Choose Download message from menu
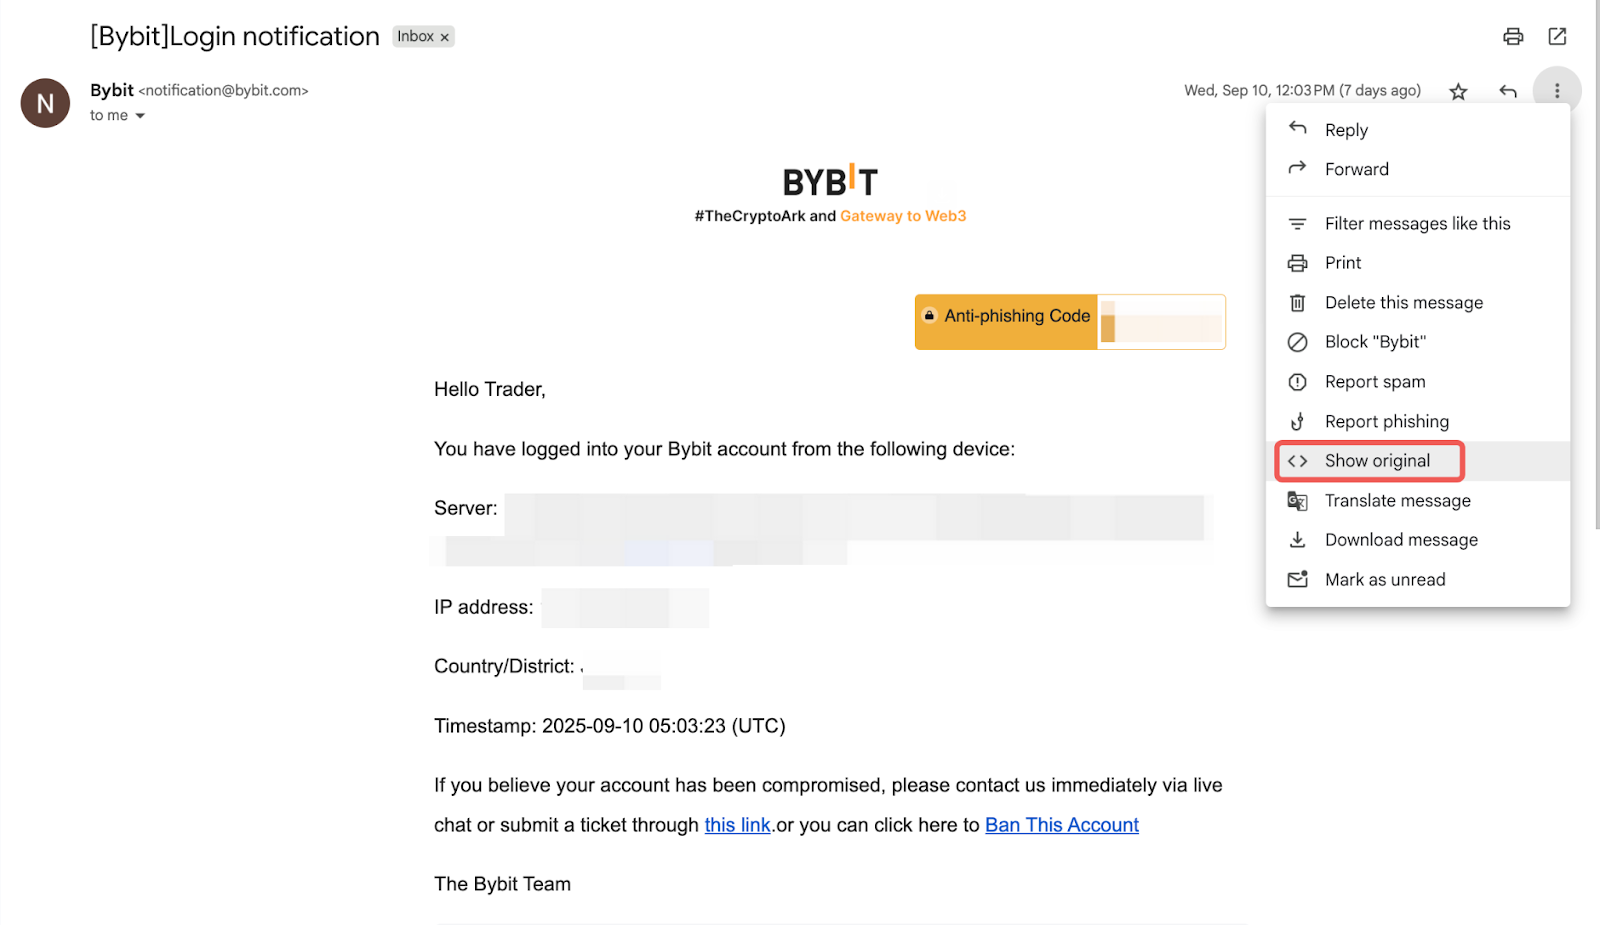This screenshot has height=925, width=1600. (x=1401, y=540)
